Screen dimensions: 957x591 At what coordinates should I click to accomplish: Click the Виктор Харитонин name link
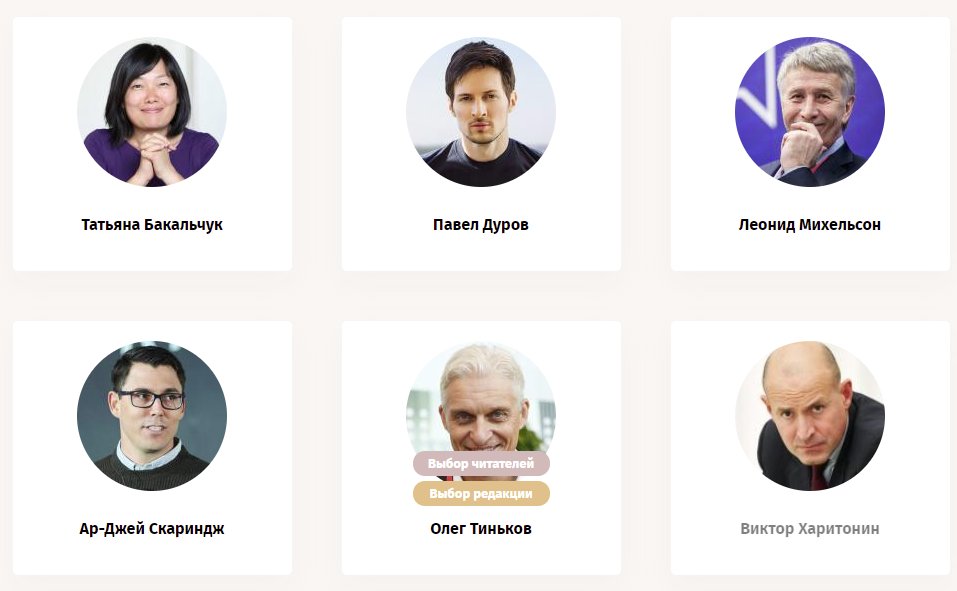810,529
